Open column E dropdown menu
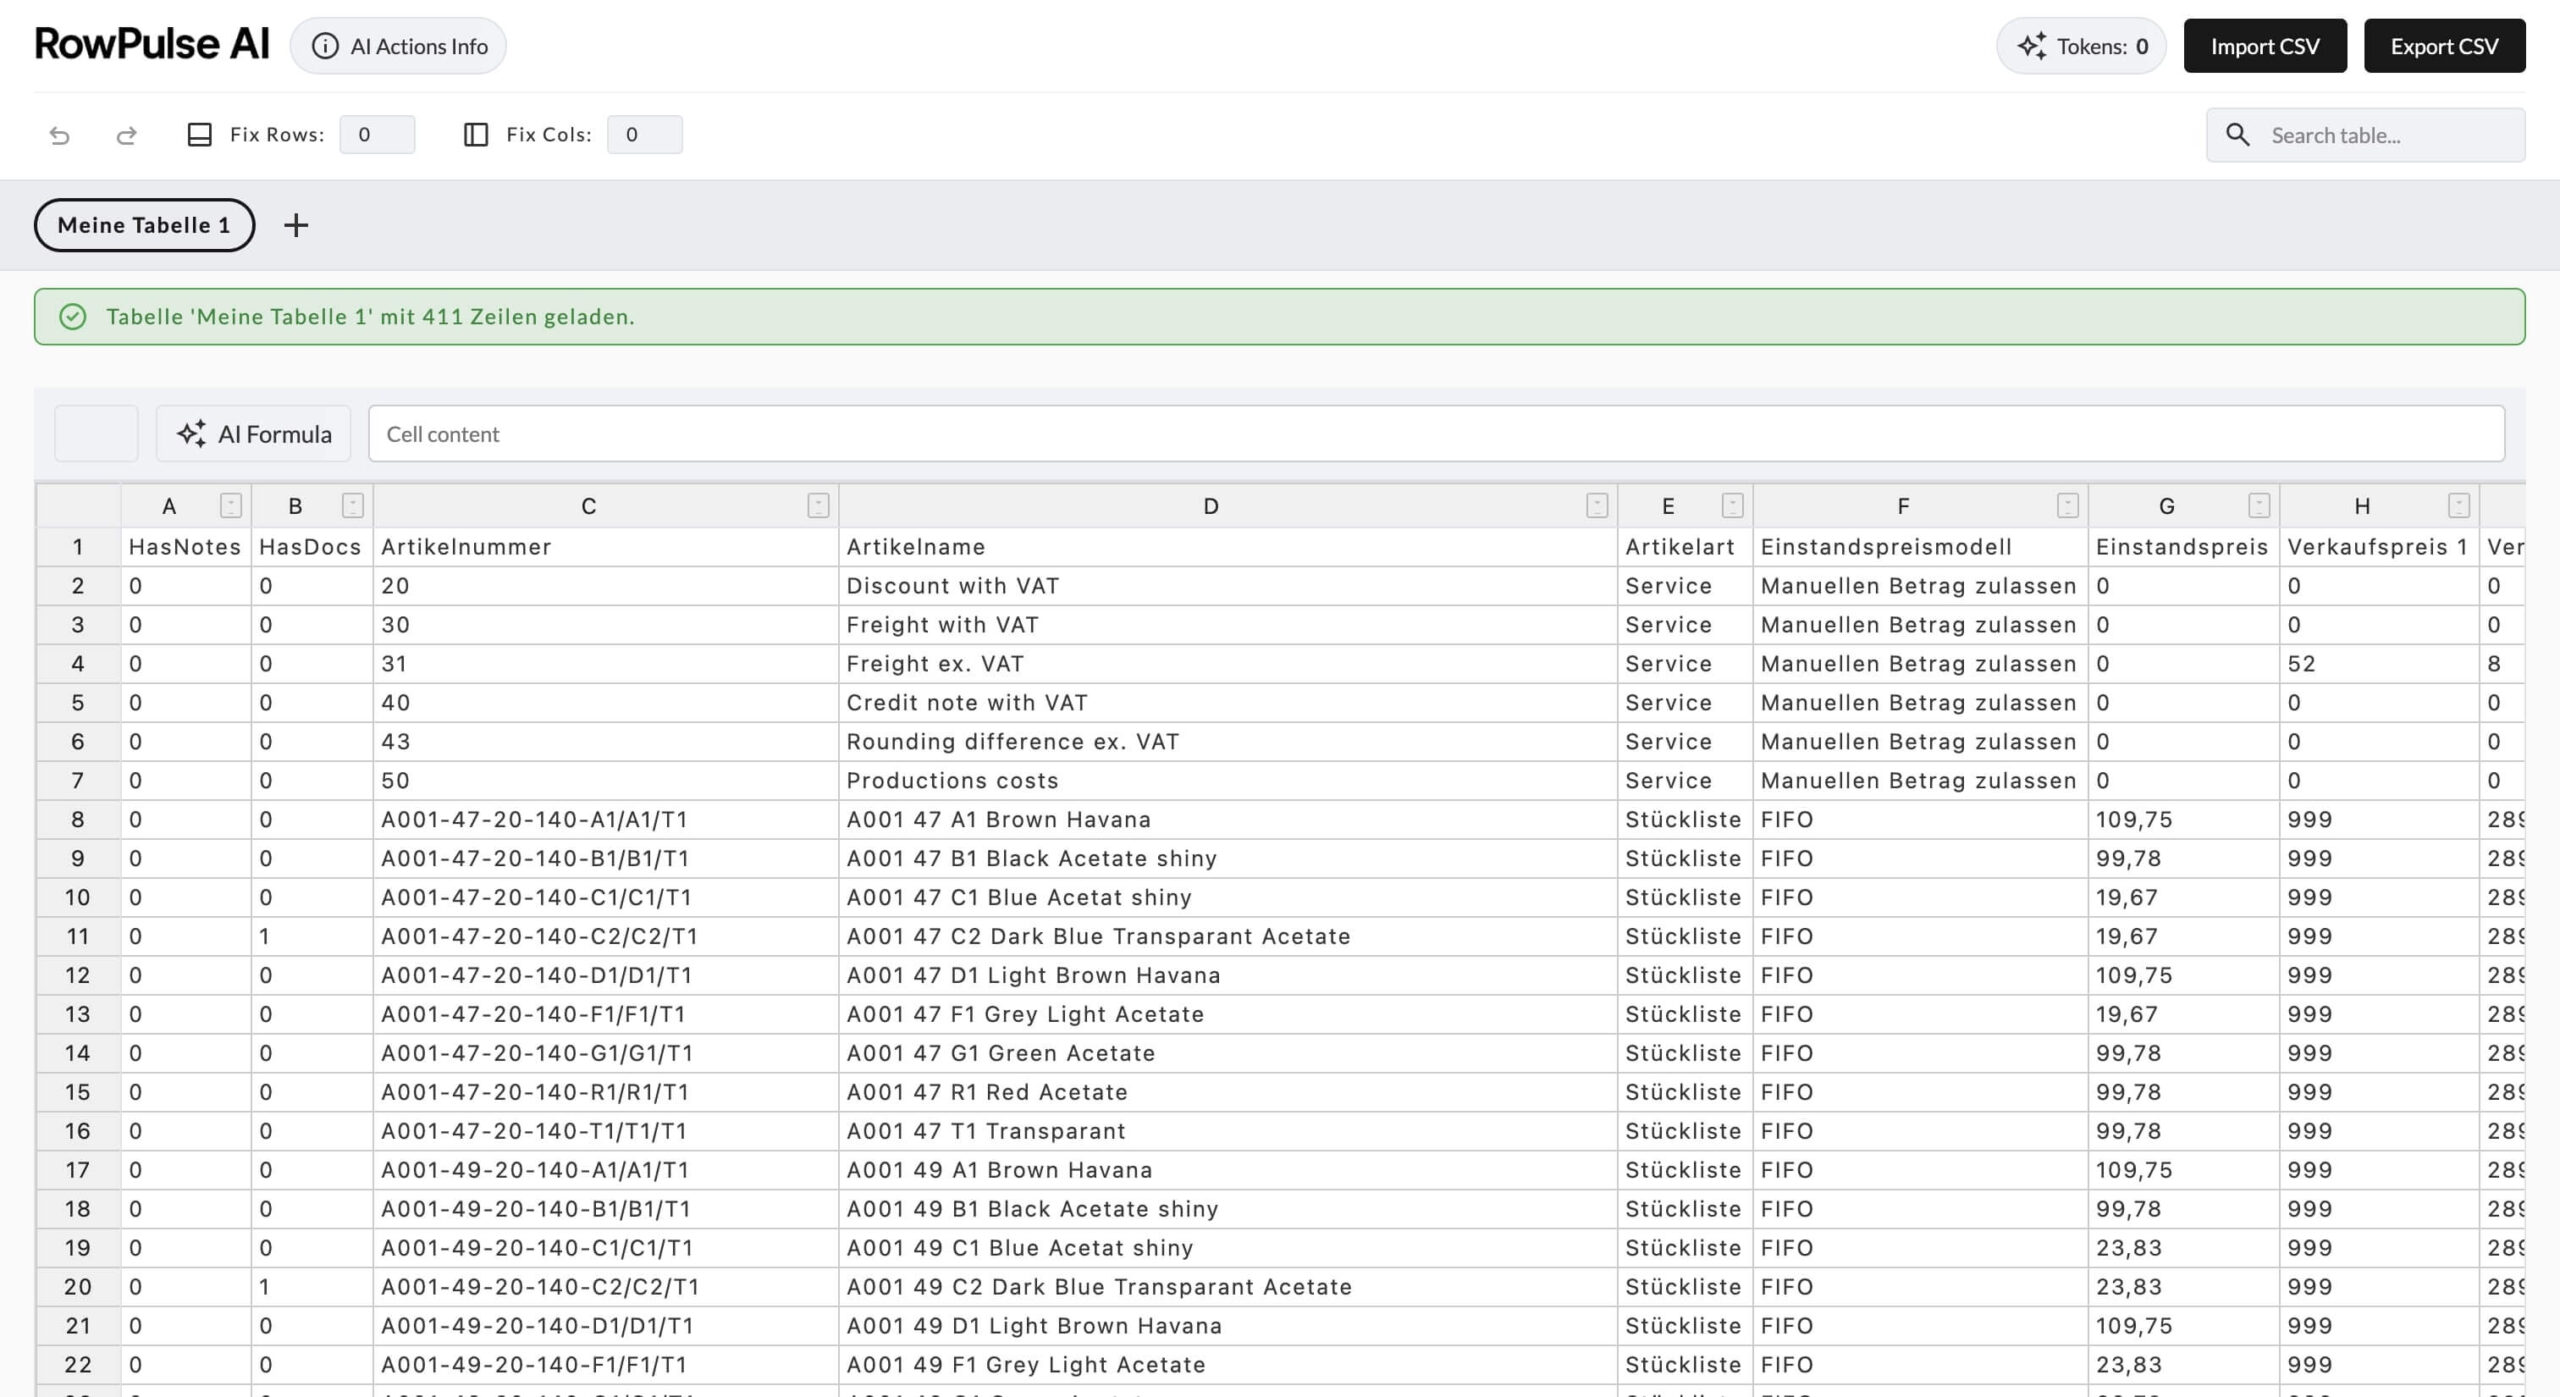Viewport: 2560px width, 1397px height. pyautogui.click(x=1733, y=506)
